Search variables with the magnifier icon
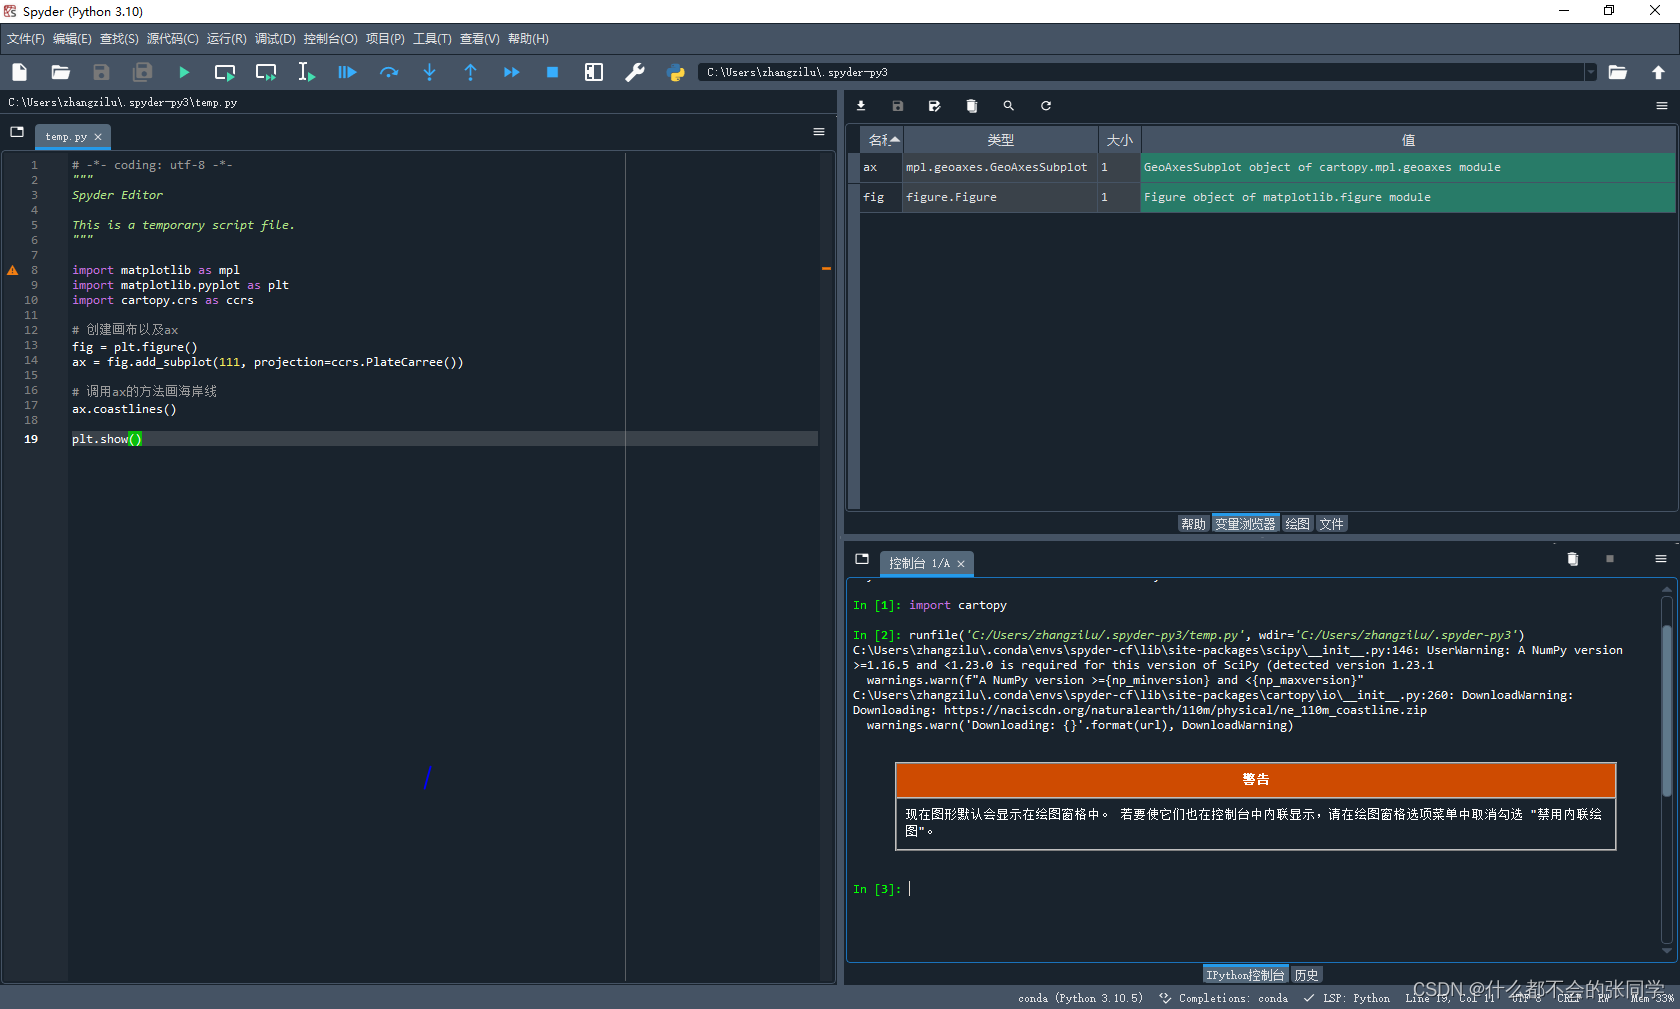This screenshot has width=1680, height=1009. point(1008,106)
